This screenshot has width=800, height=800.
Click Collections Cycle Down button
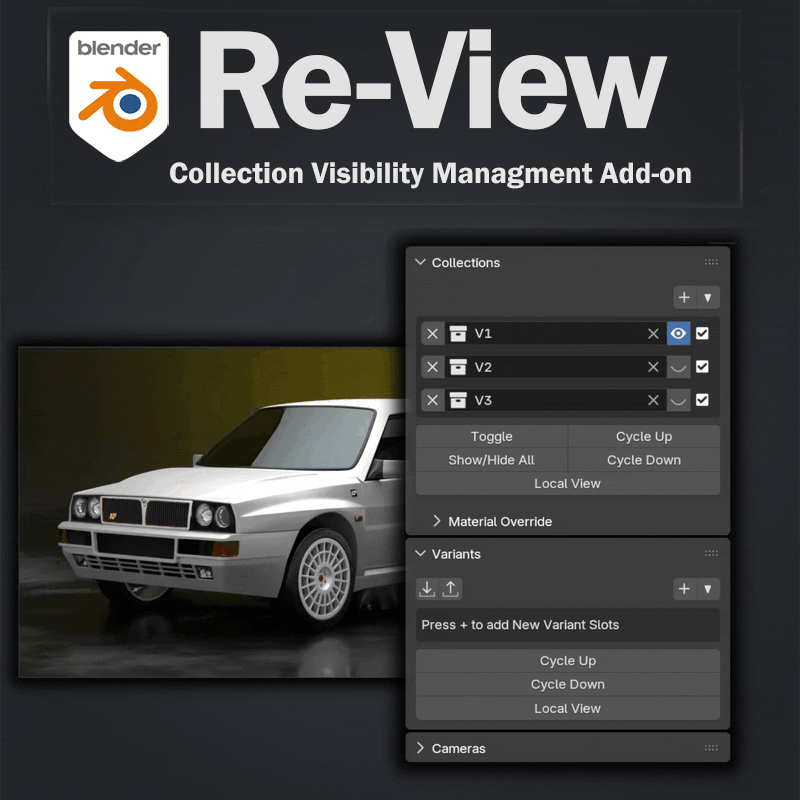644,460
